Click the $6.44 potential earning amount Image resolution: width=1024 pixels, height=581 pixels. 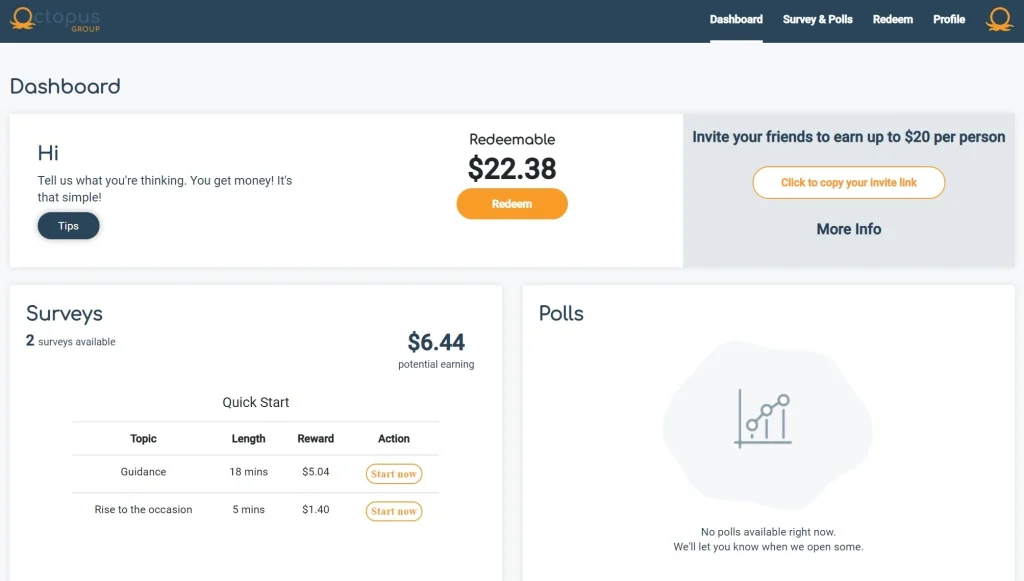(x=436, y=343)
